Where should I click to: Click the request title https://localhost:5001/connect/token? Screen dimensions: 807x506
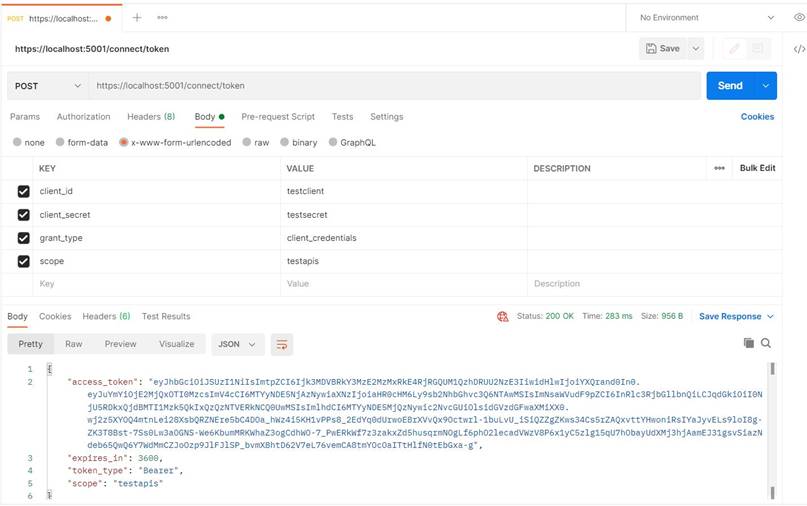[92, 49]
